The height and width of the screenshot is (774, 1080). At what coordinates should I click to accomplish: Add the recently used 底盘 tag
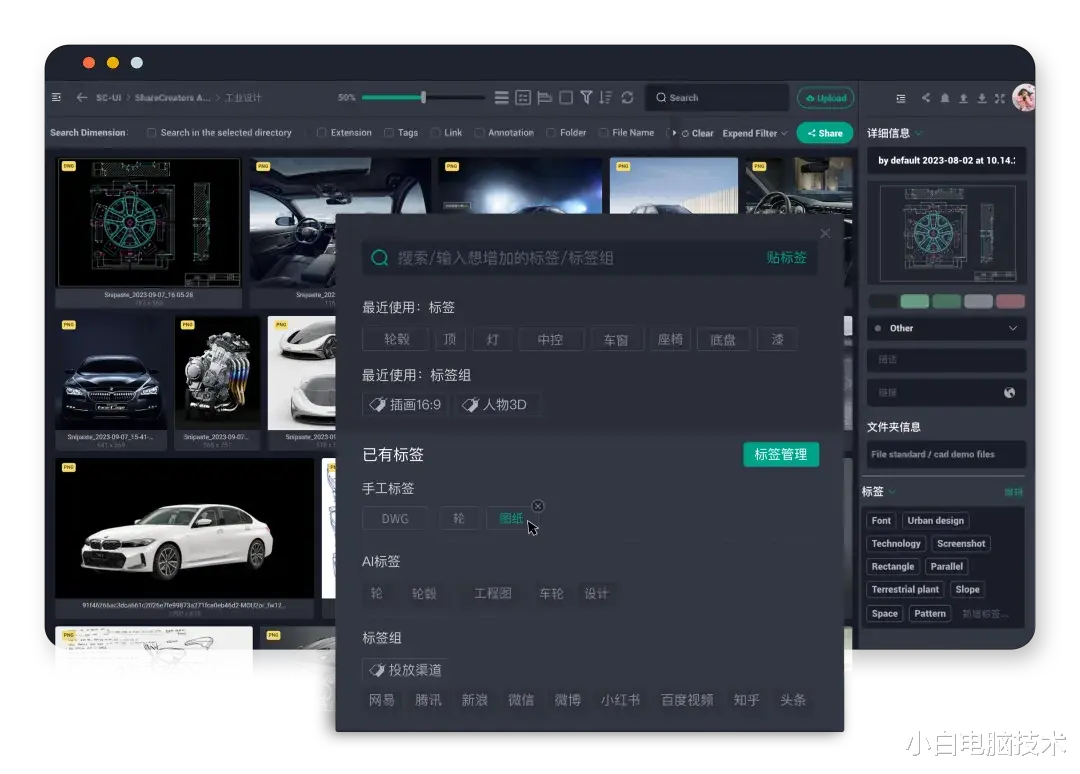(x=723, y=339)
